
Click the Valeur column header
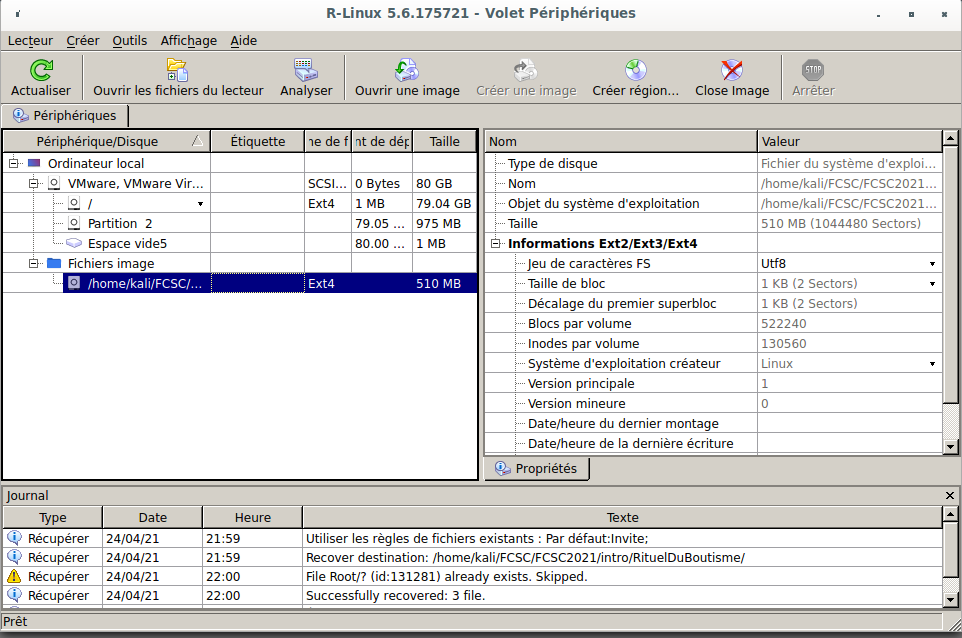849,141
